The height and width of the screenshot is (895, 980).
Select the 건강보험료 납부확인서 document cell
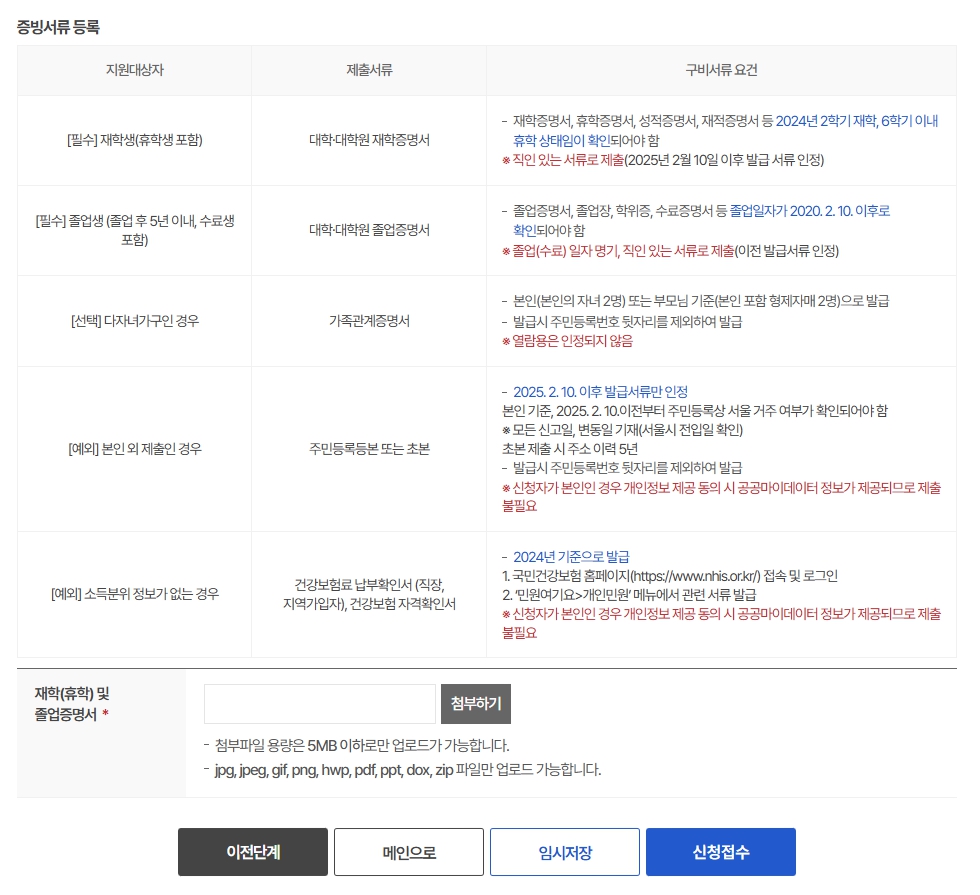(369, 594)
